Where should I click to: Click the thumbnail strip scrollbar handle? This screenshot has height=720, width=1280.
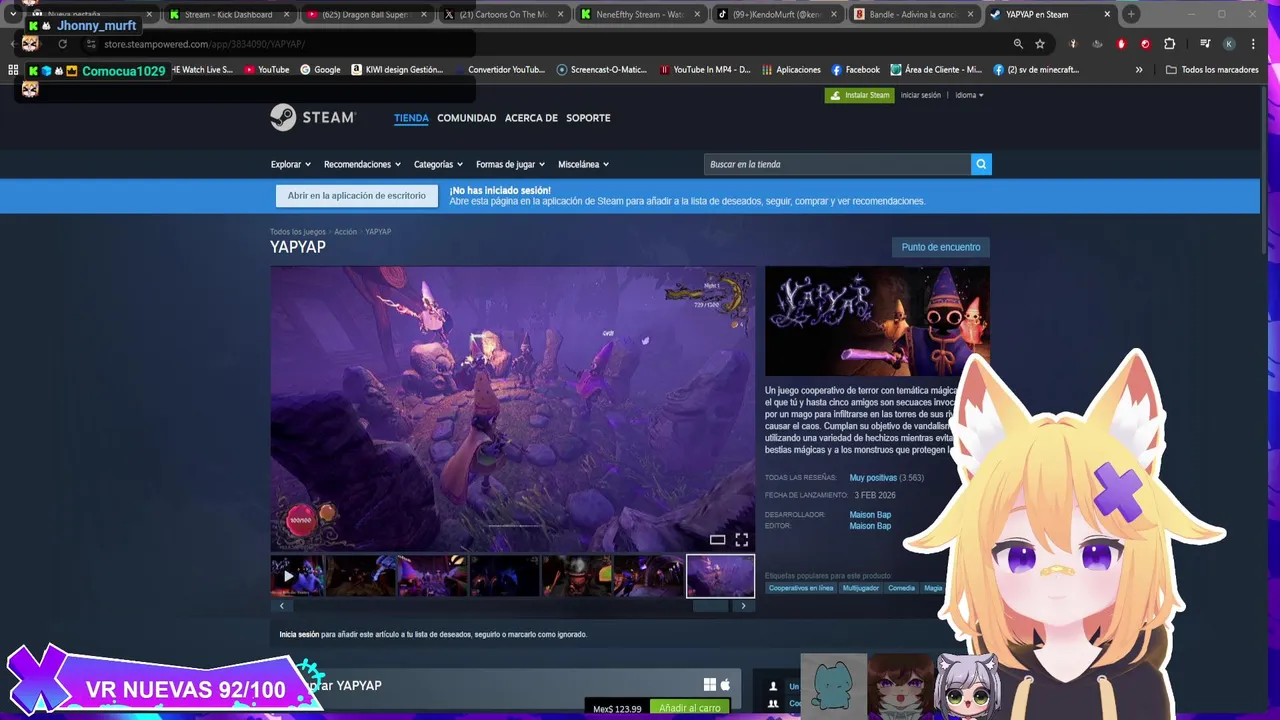coord(711,606)
